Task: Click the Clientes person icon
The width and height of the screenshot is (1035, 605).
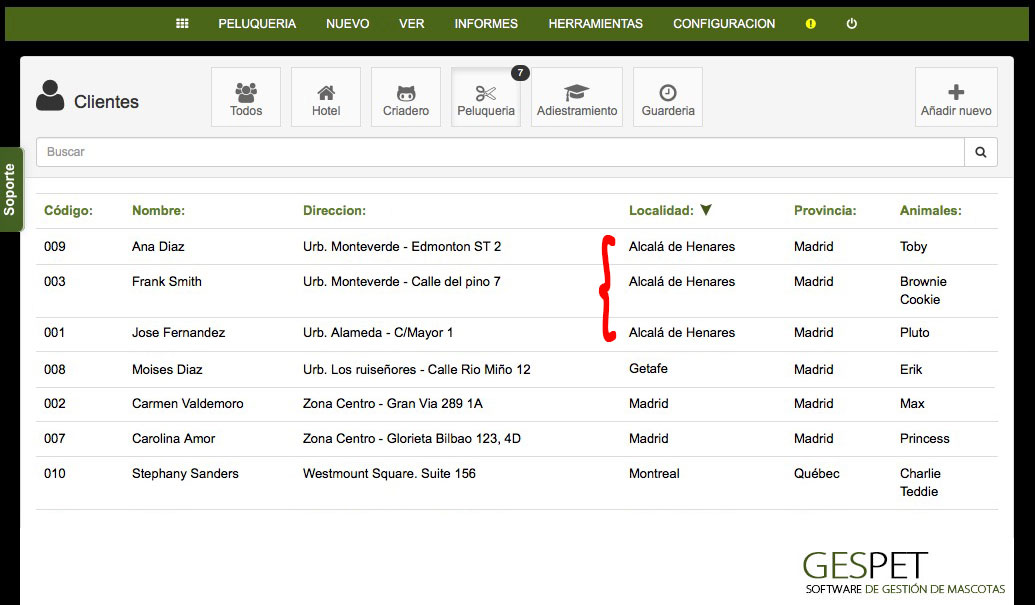Action: (48, 97)
